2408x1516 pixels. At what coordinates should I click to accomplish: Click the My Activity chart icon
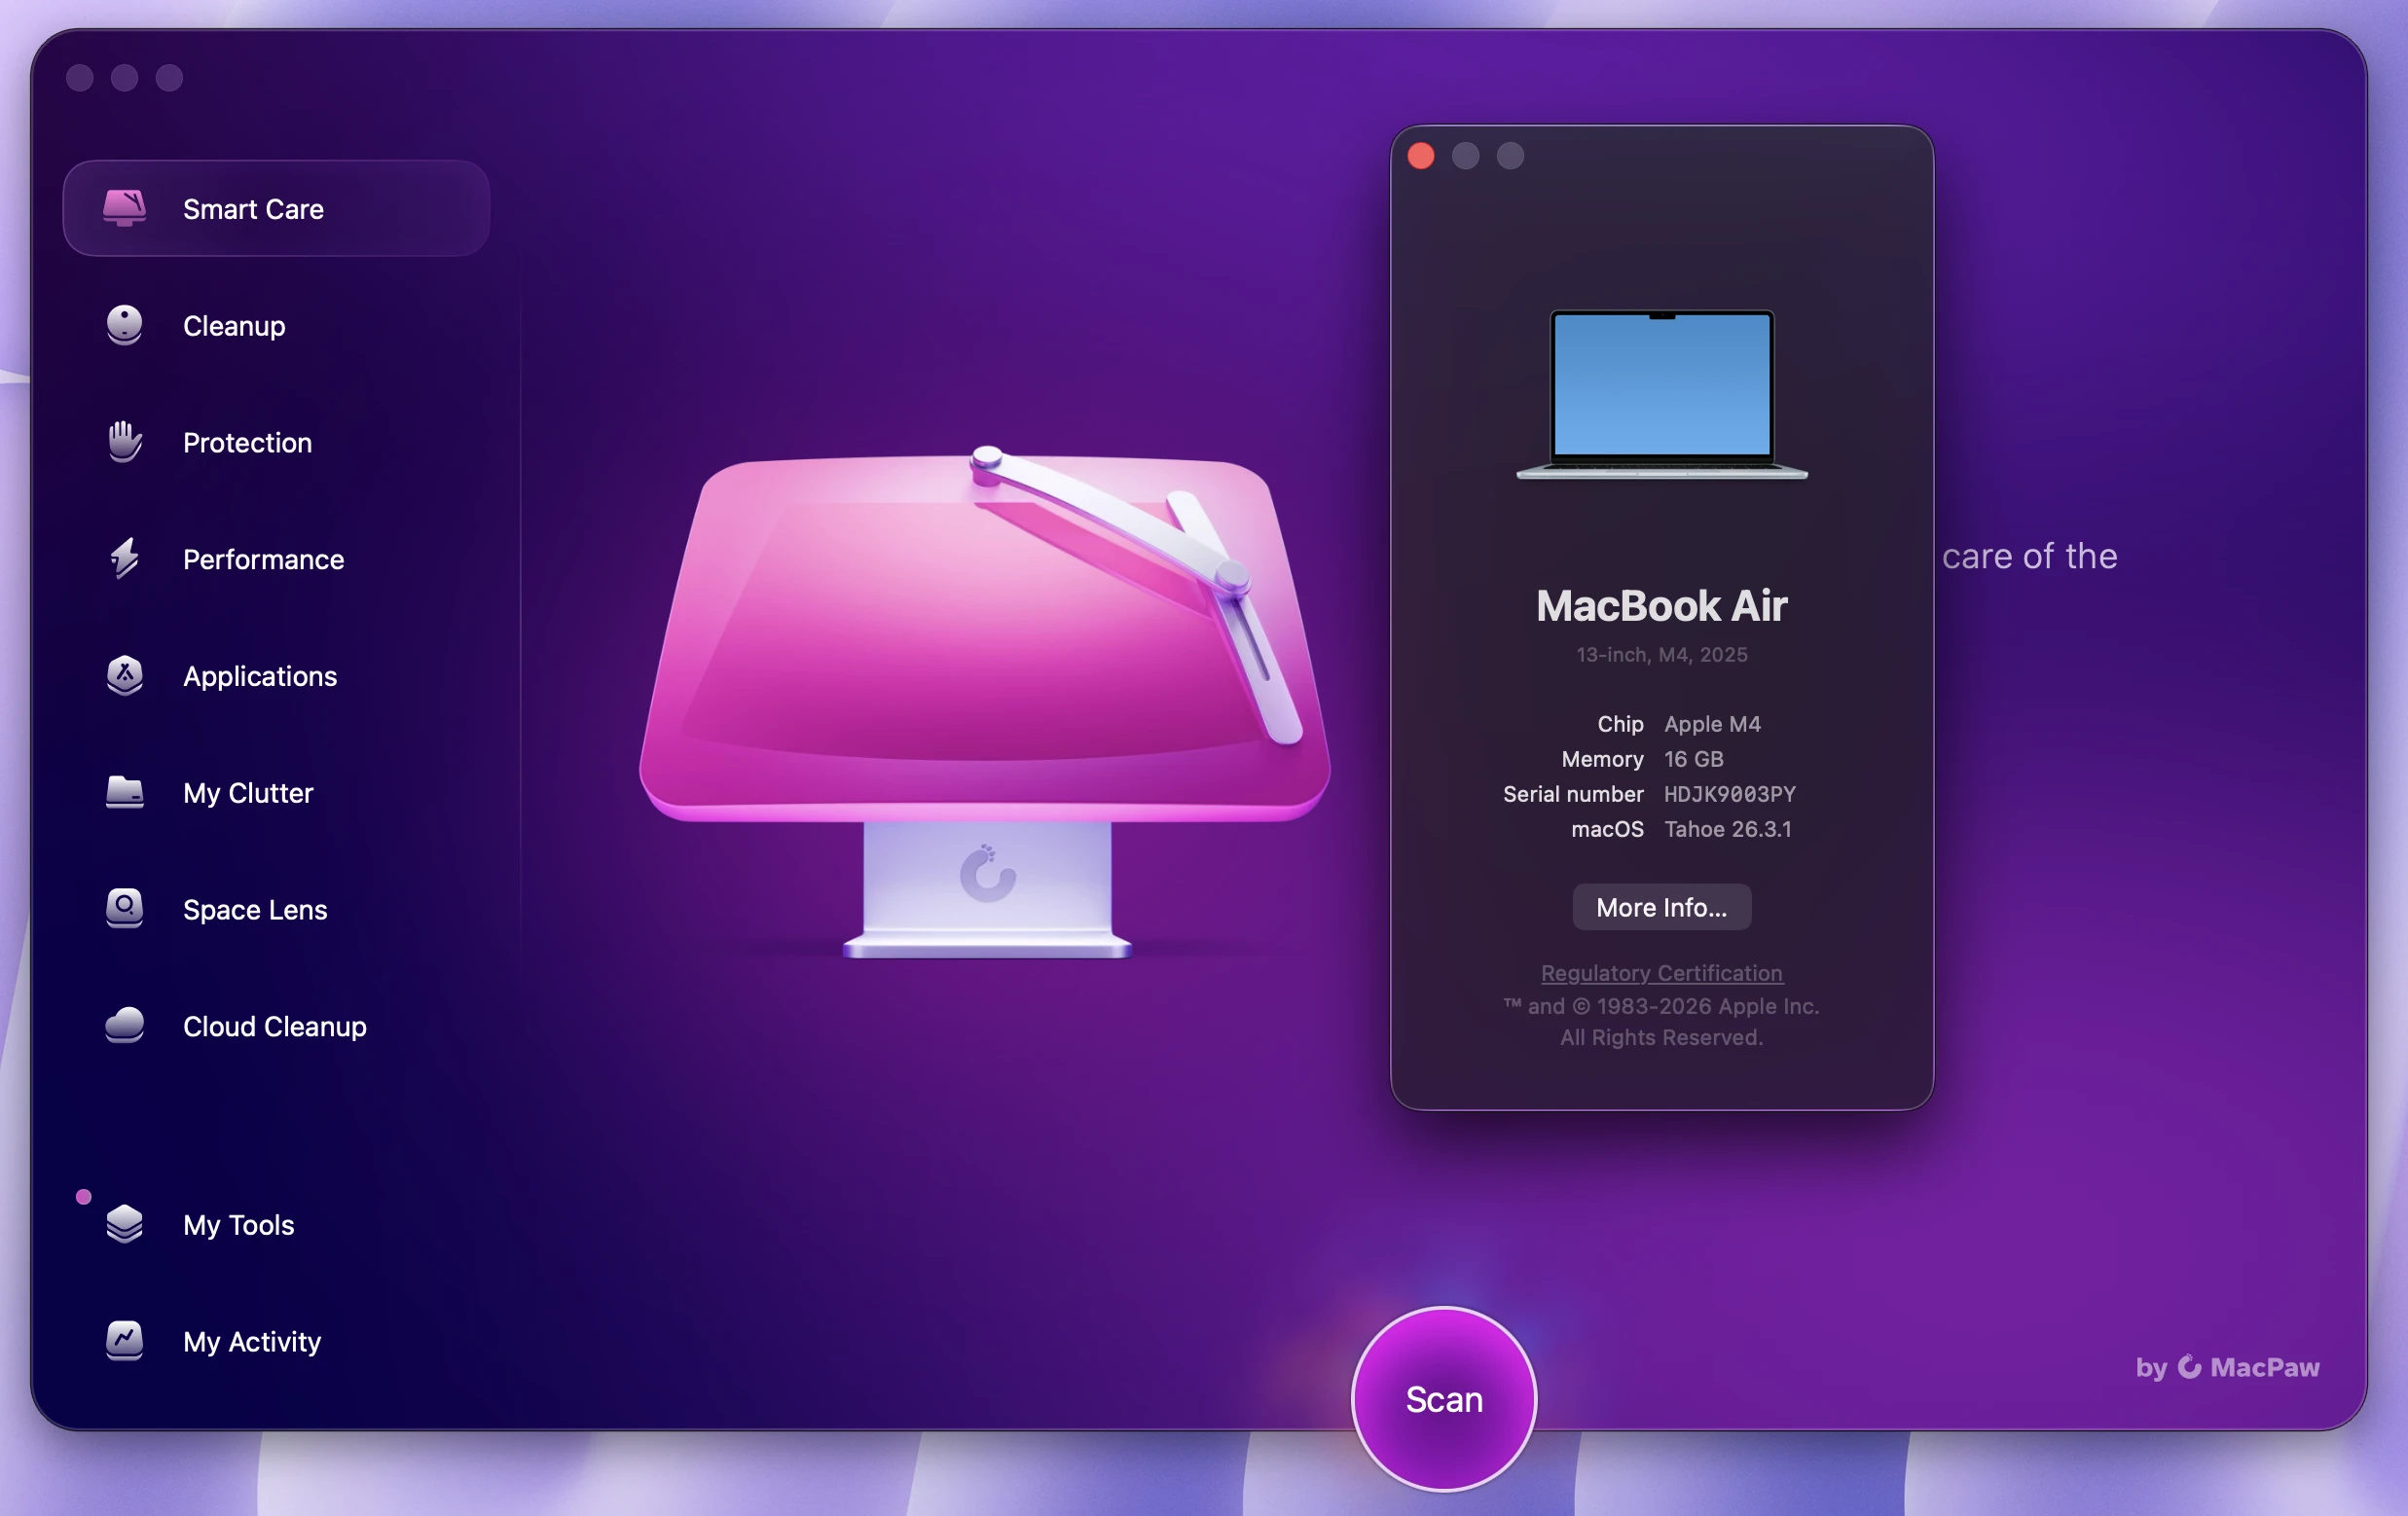pos(124,1340)
